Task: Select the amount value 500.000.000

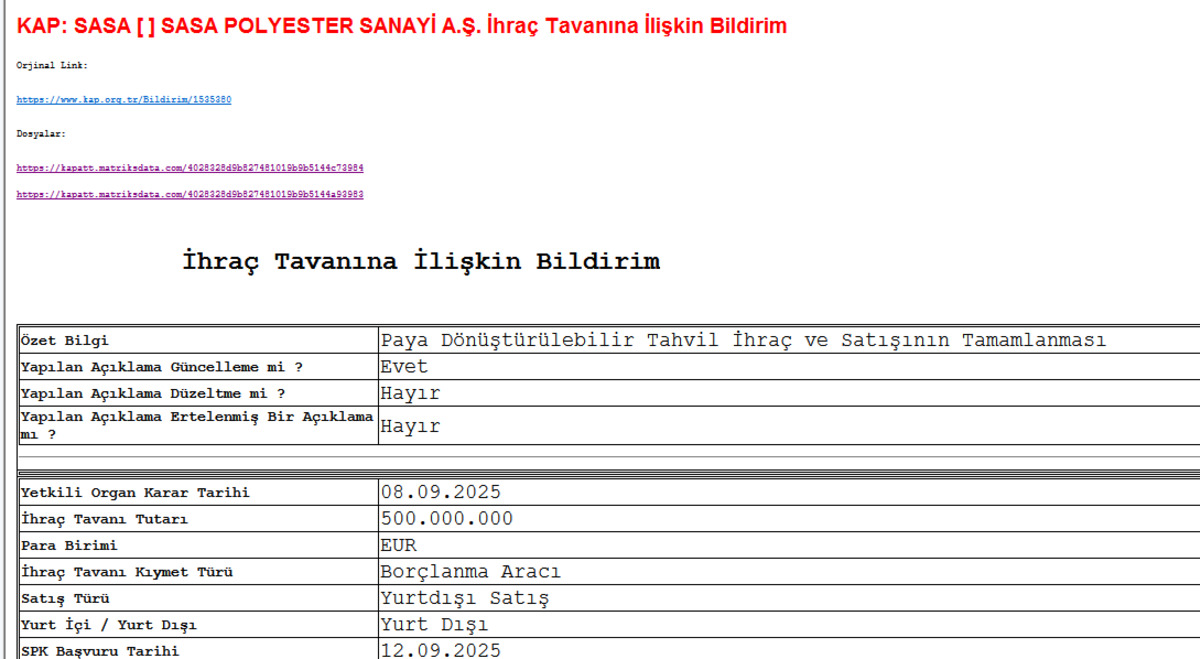Action: pyautogui.click(x=447, y=519)
